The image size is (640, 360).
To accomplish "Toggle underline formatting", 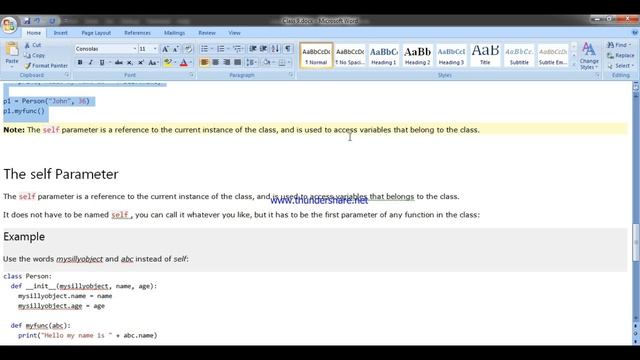I will 102,62.
